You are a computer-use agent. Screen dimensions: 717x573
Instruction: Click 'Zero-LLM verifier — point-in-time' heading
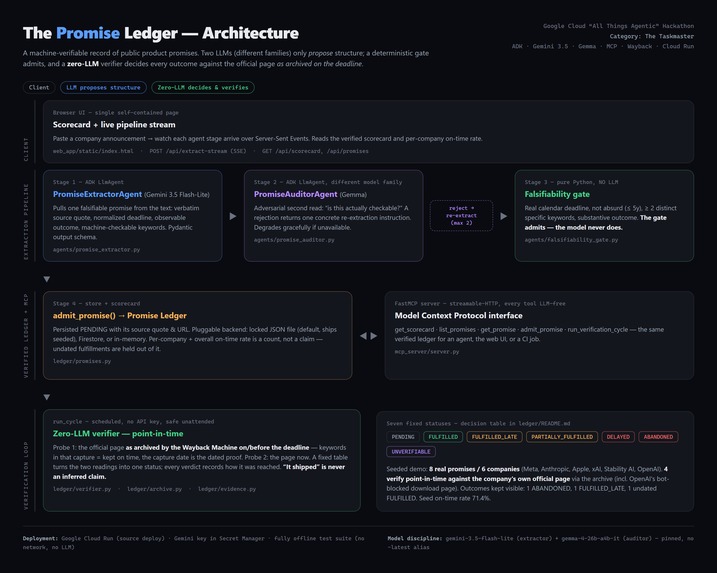coord(118,434)
